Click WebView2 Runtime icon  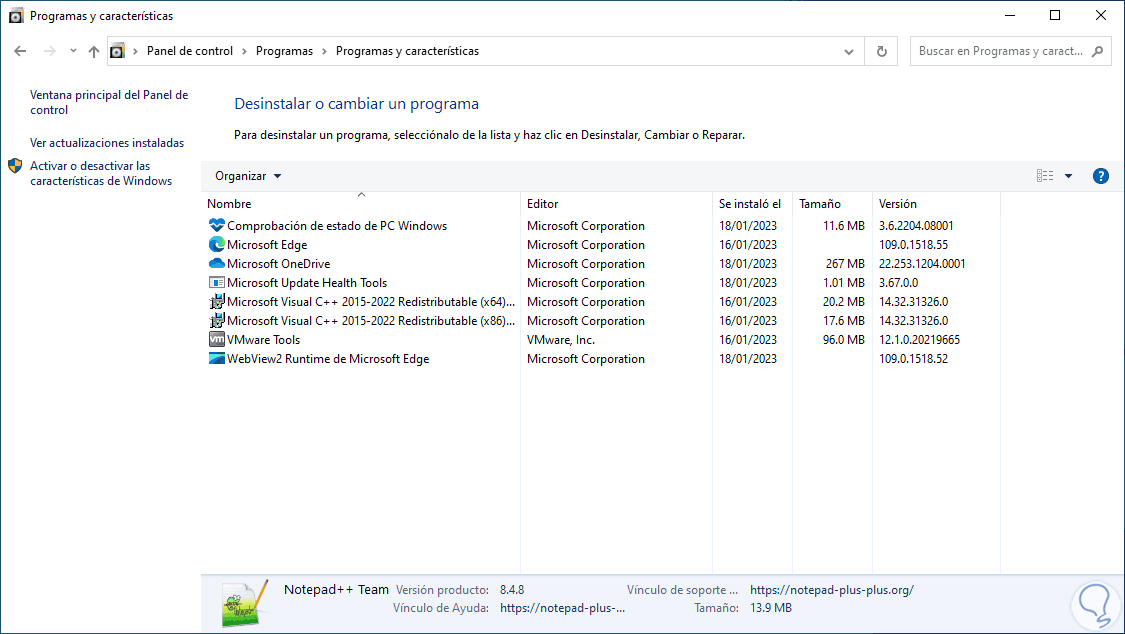point(217,359)
